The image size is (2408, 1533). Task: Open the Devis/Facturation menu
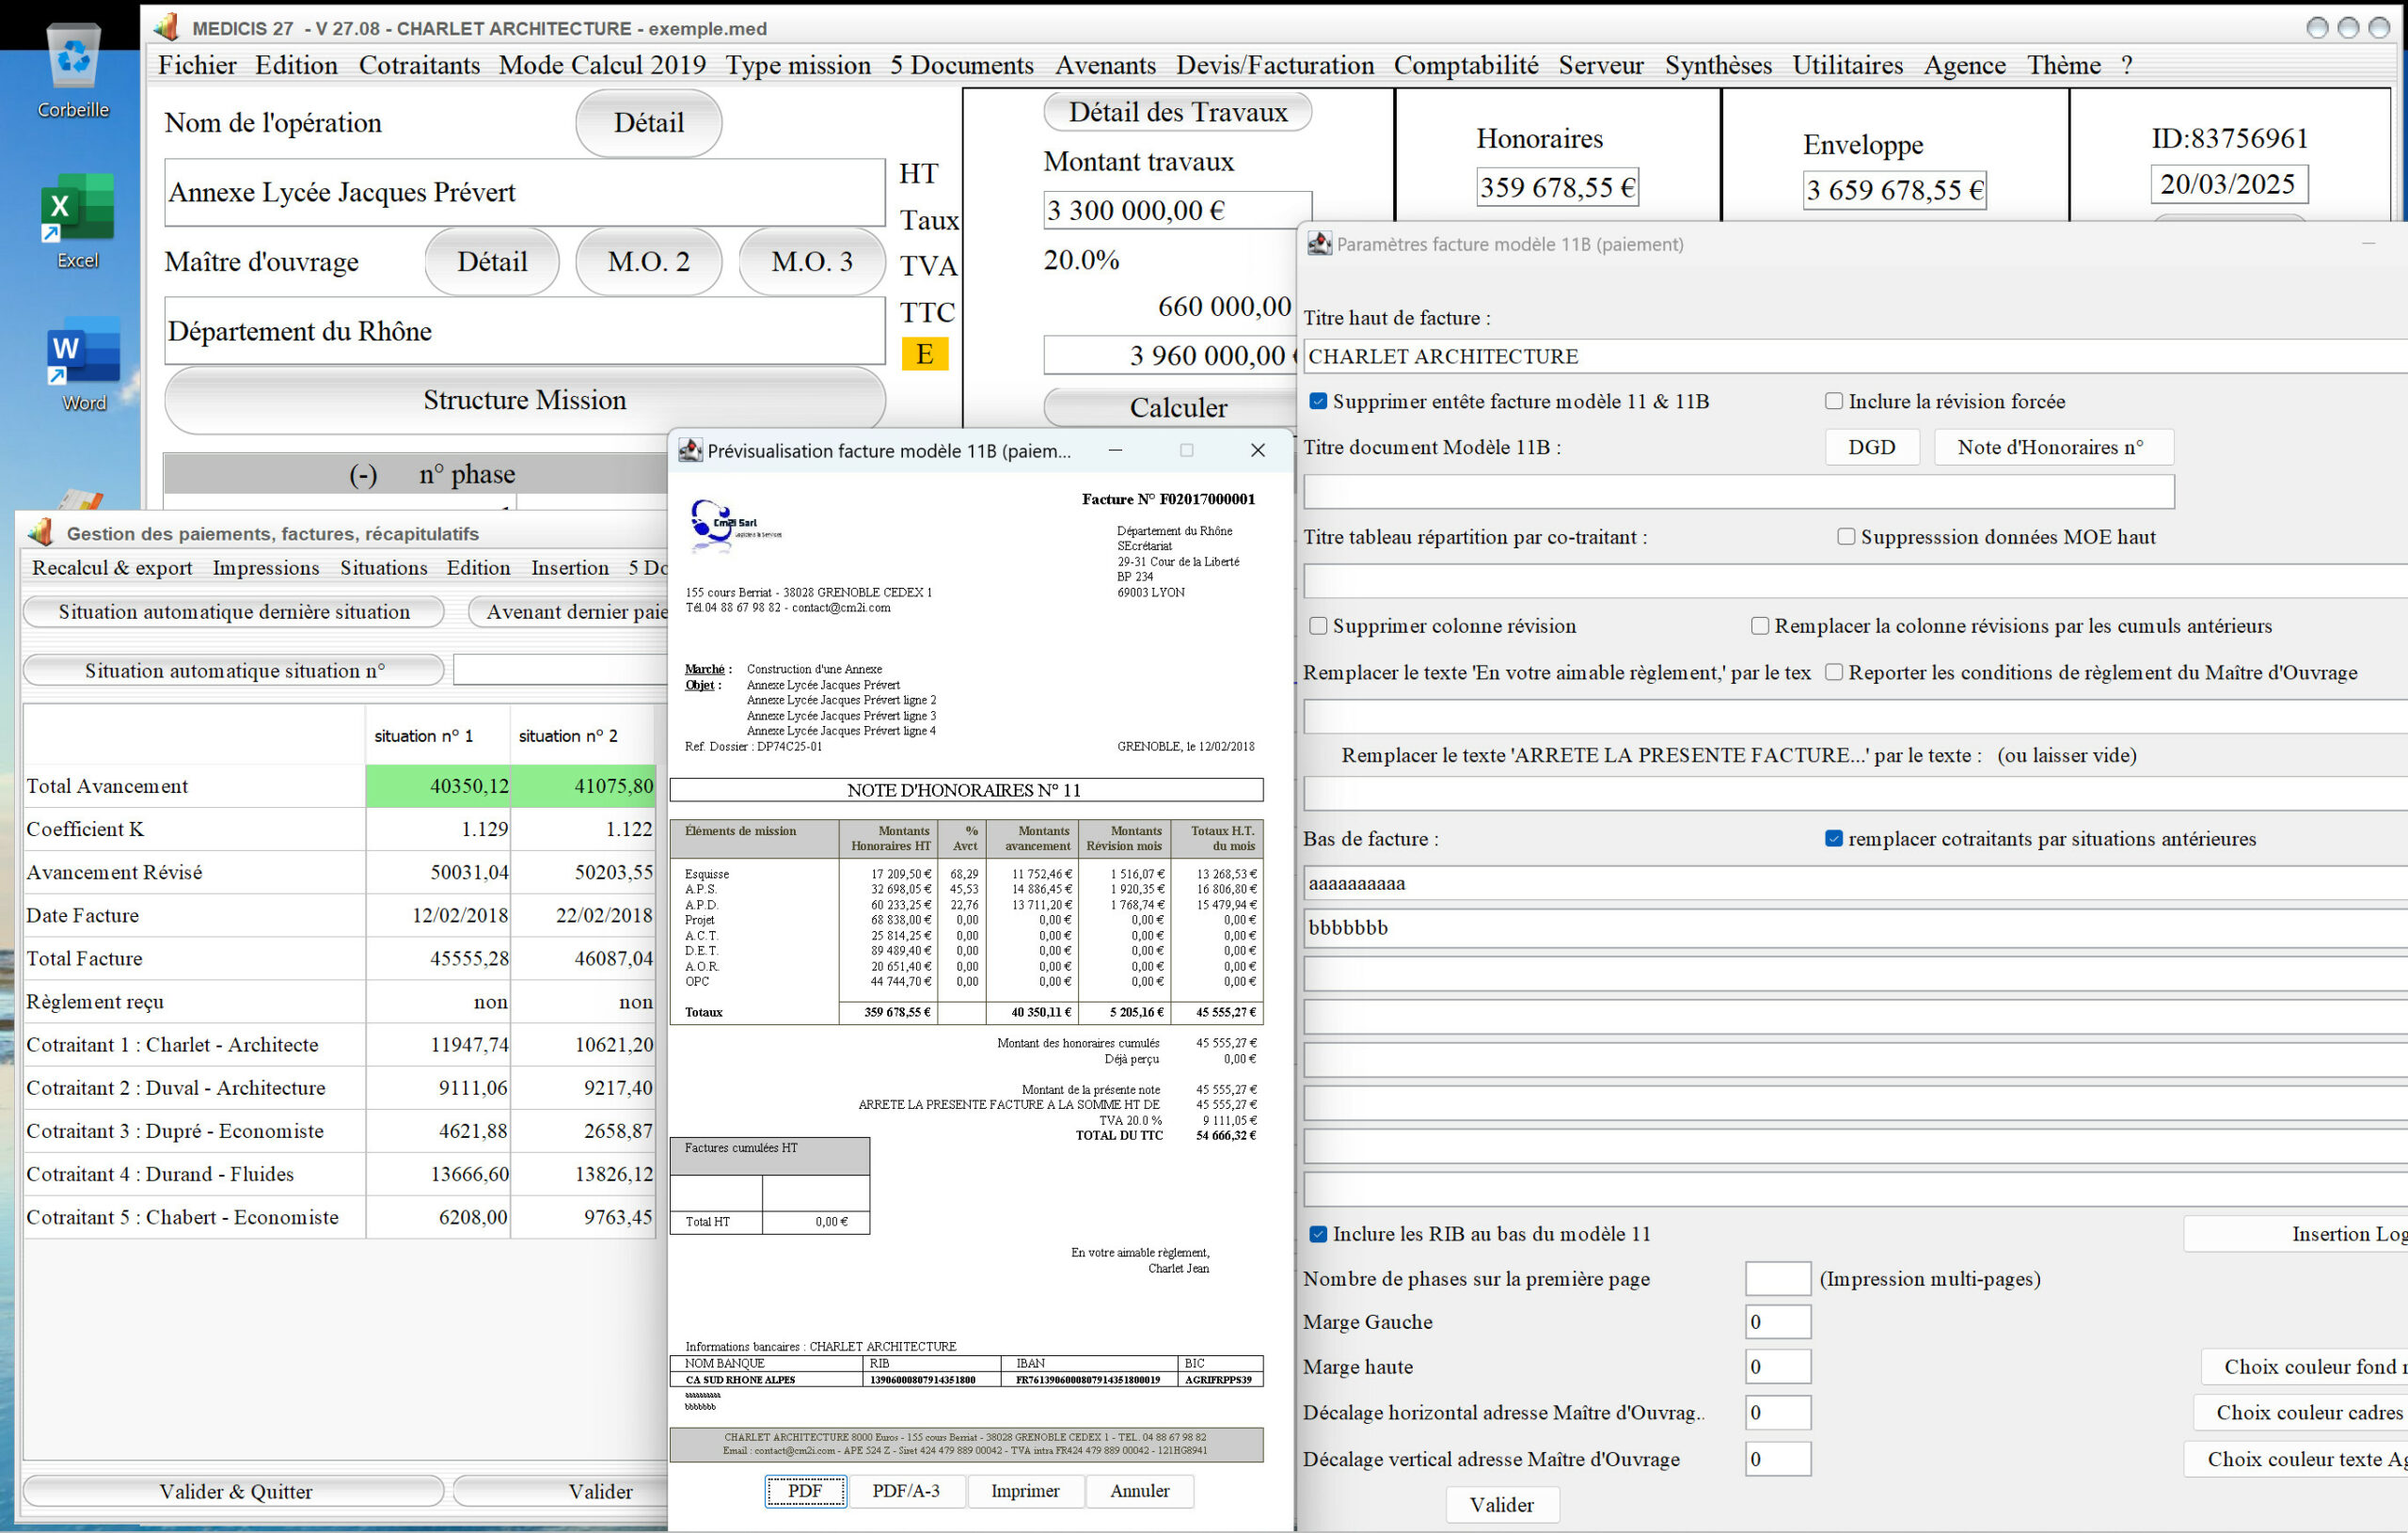tap(1275, 65)
